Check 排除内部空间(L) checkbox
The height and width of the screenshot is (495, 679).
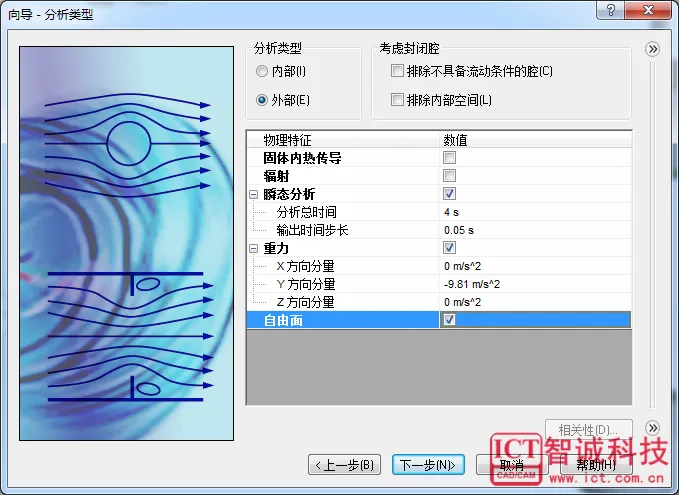pyautogui.click(x=397, y=100)
